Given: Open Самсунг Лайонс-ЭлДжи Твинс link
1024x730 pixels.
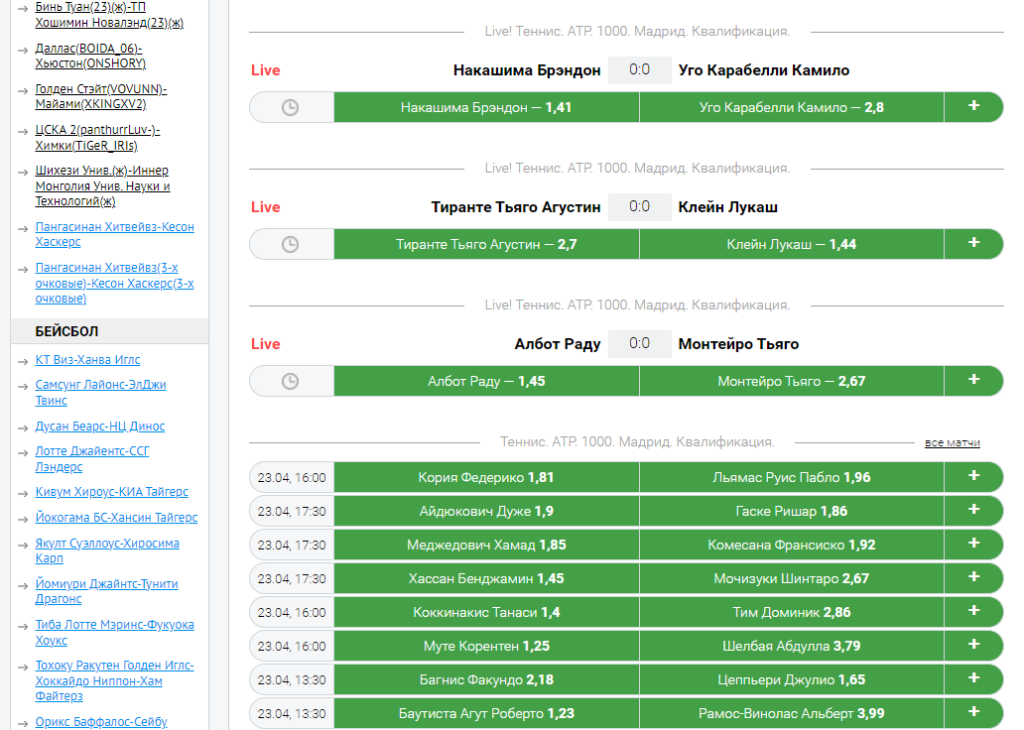Looking at the screenshot, I should (x=101, y=393).
